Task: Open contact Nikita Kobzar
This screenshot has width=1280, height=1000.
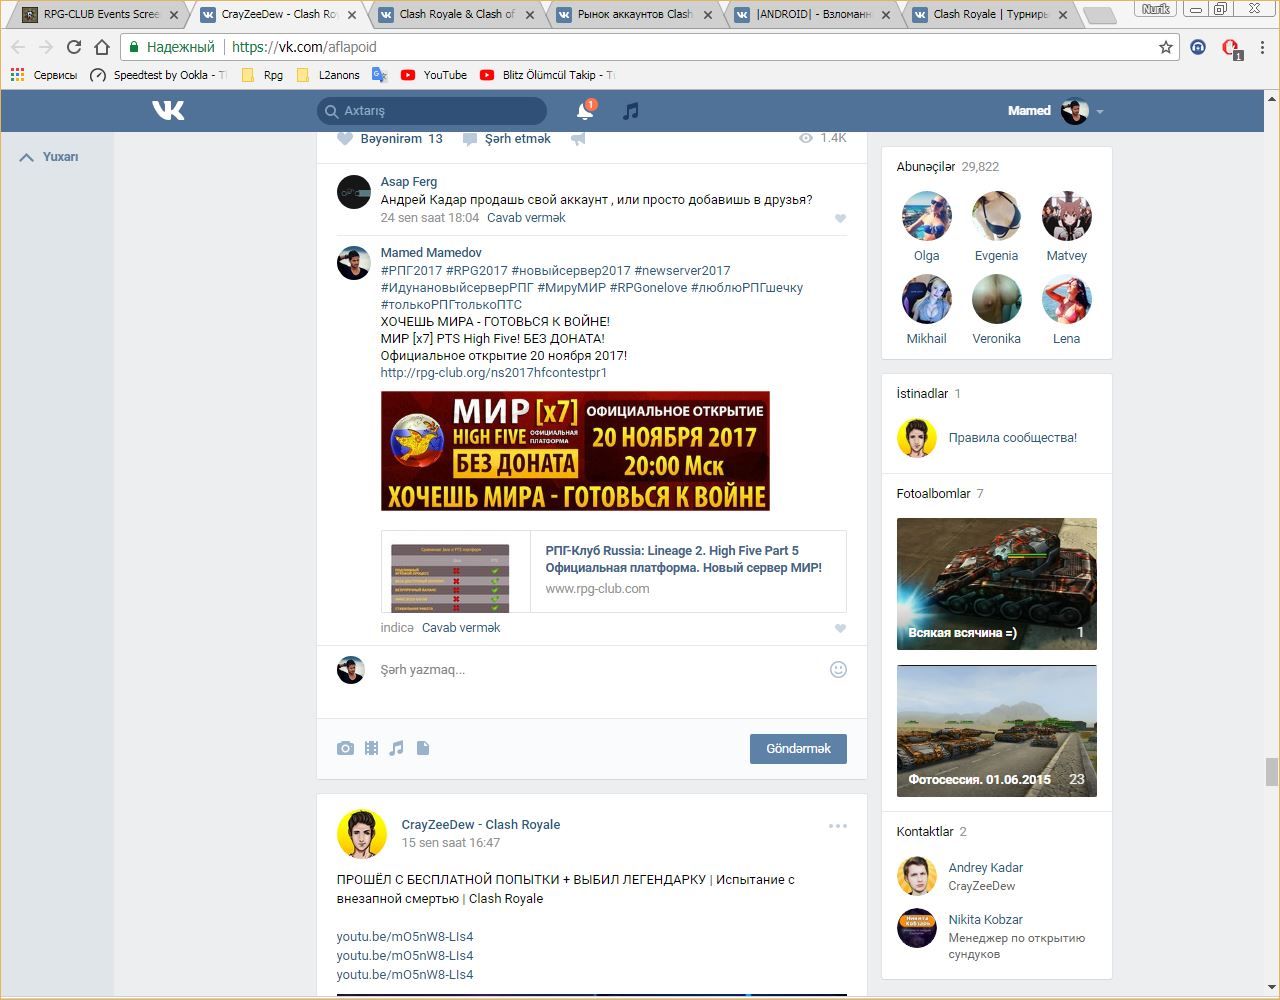Action: [x=985, y=920]
